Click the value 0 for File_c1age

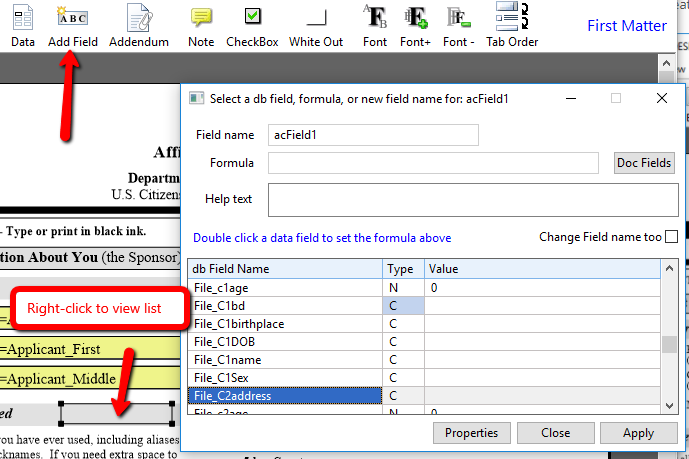pyautogui.click(x=542, y=288)
